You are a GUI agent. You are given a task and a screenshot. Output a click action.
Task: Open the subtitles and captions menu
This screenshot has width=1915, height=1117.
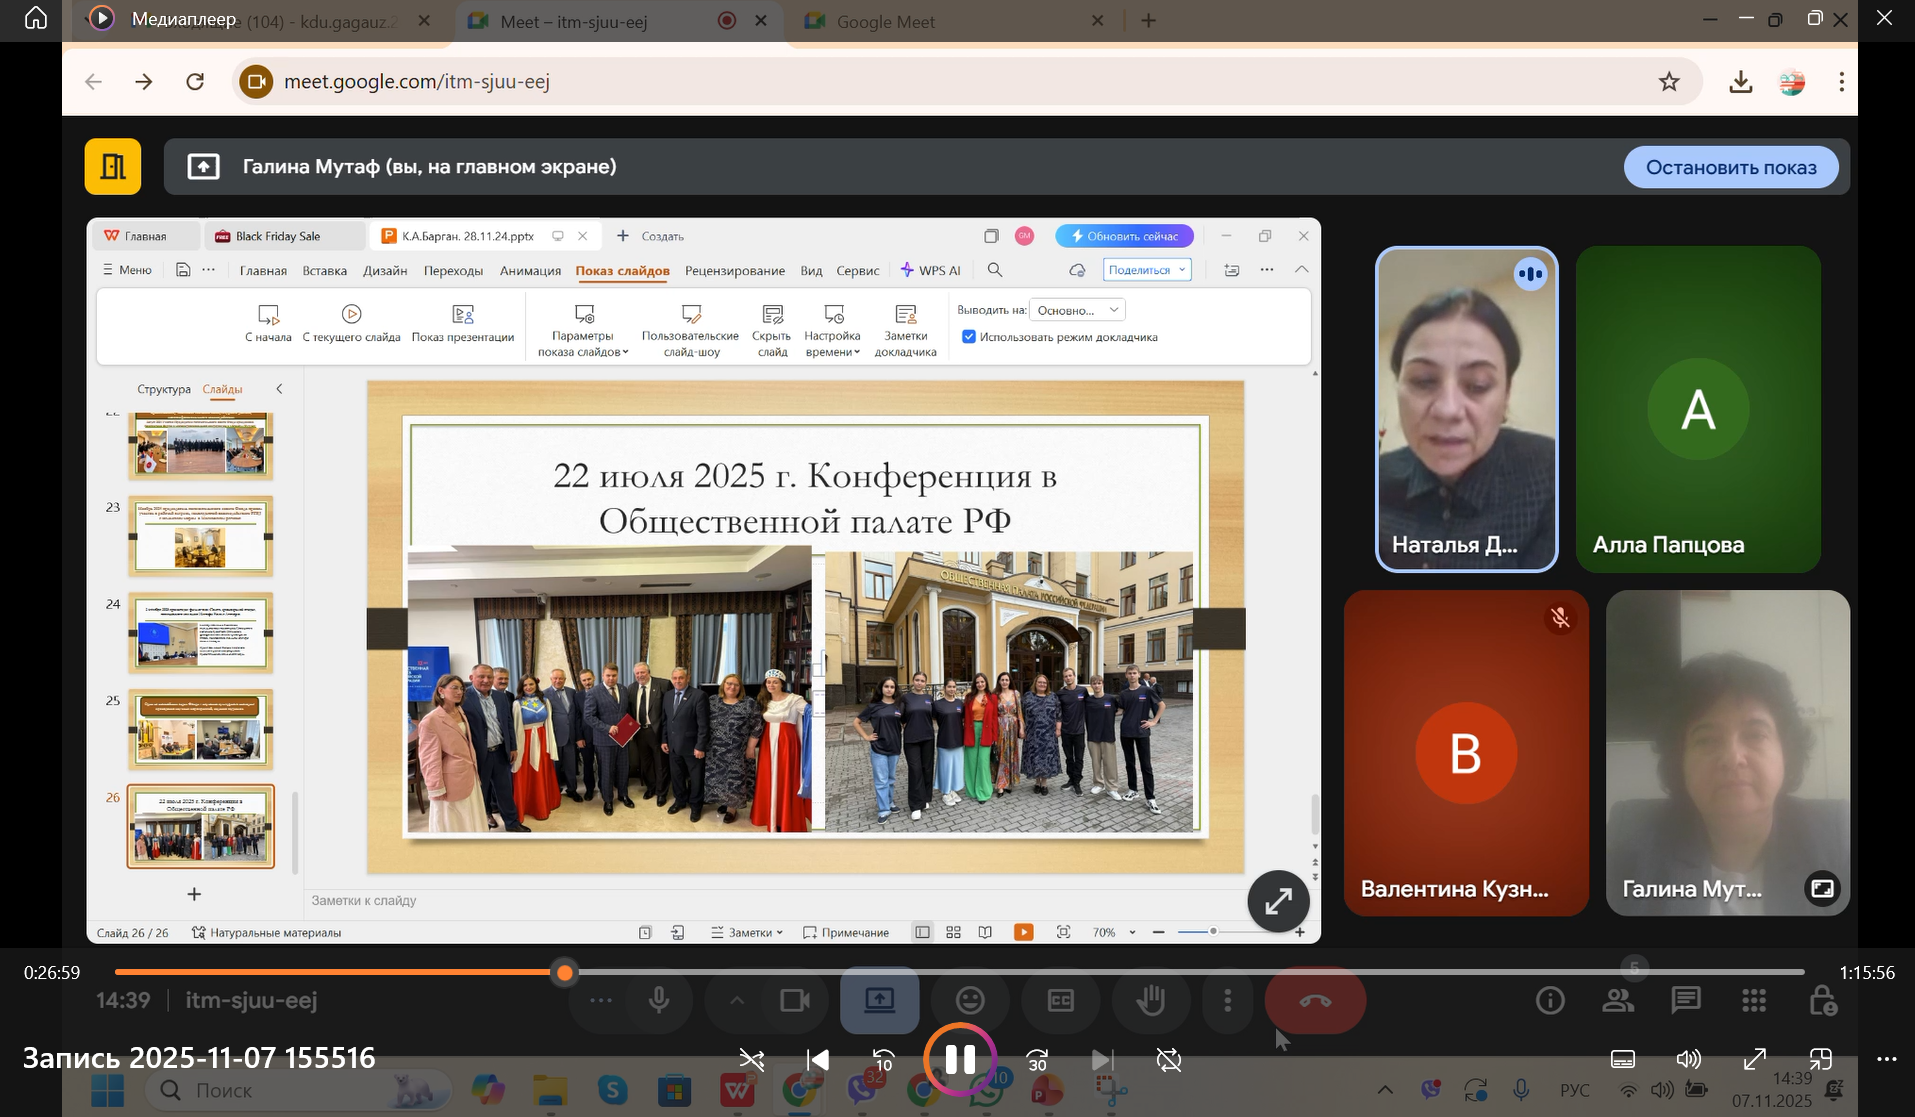click(x=1623, y=1059)
